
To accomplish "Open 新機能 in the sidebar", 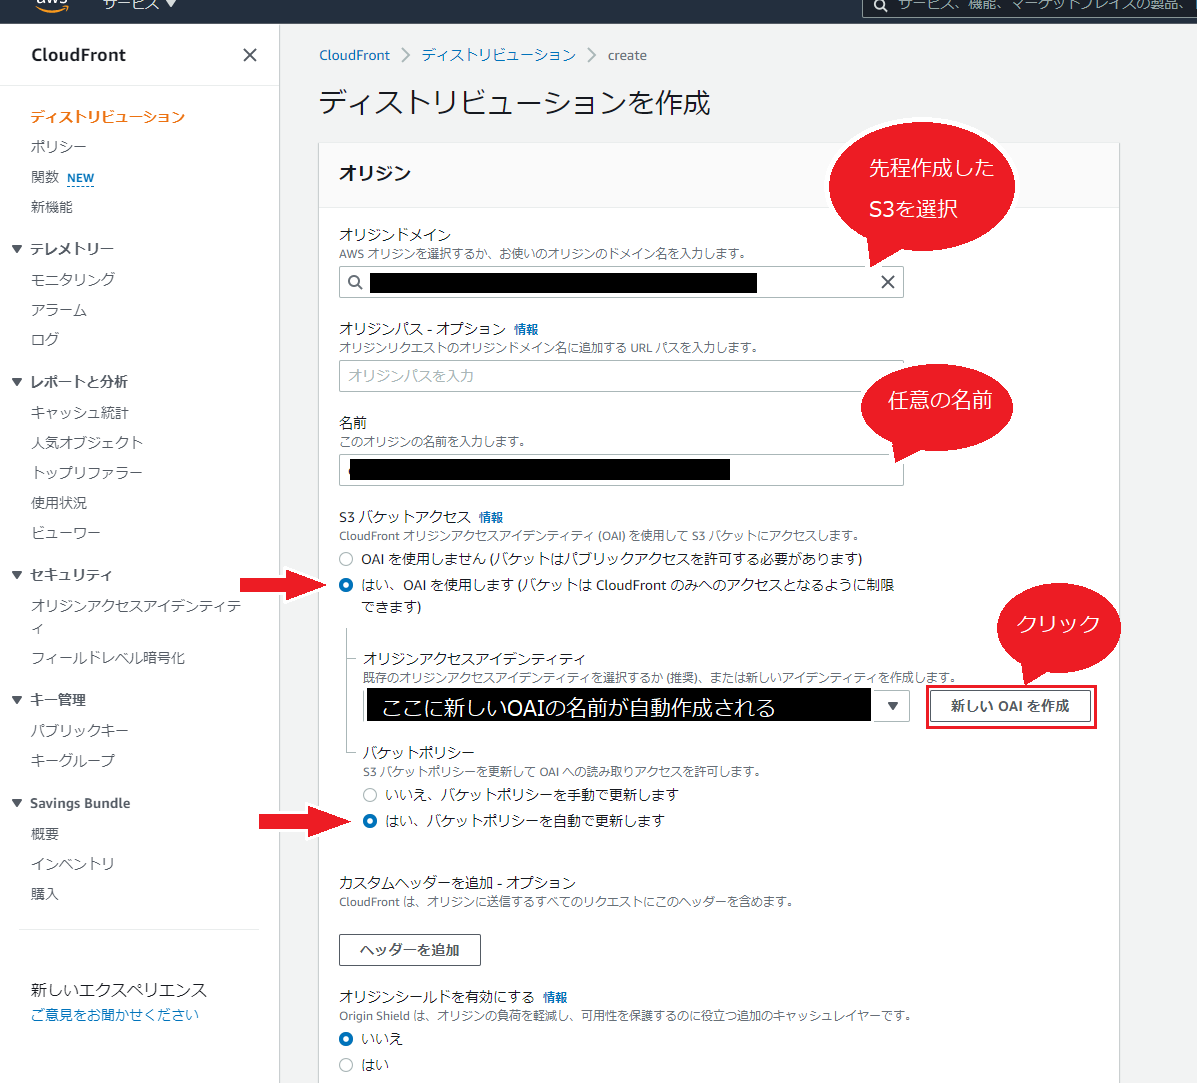I will pos(52,207).
